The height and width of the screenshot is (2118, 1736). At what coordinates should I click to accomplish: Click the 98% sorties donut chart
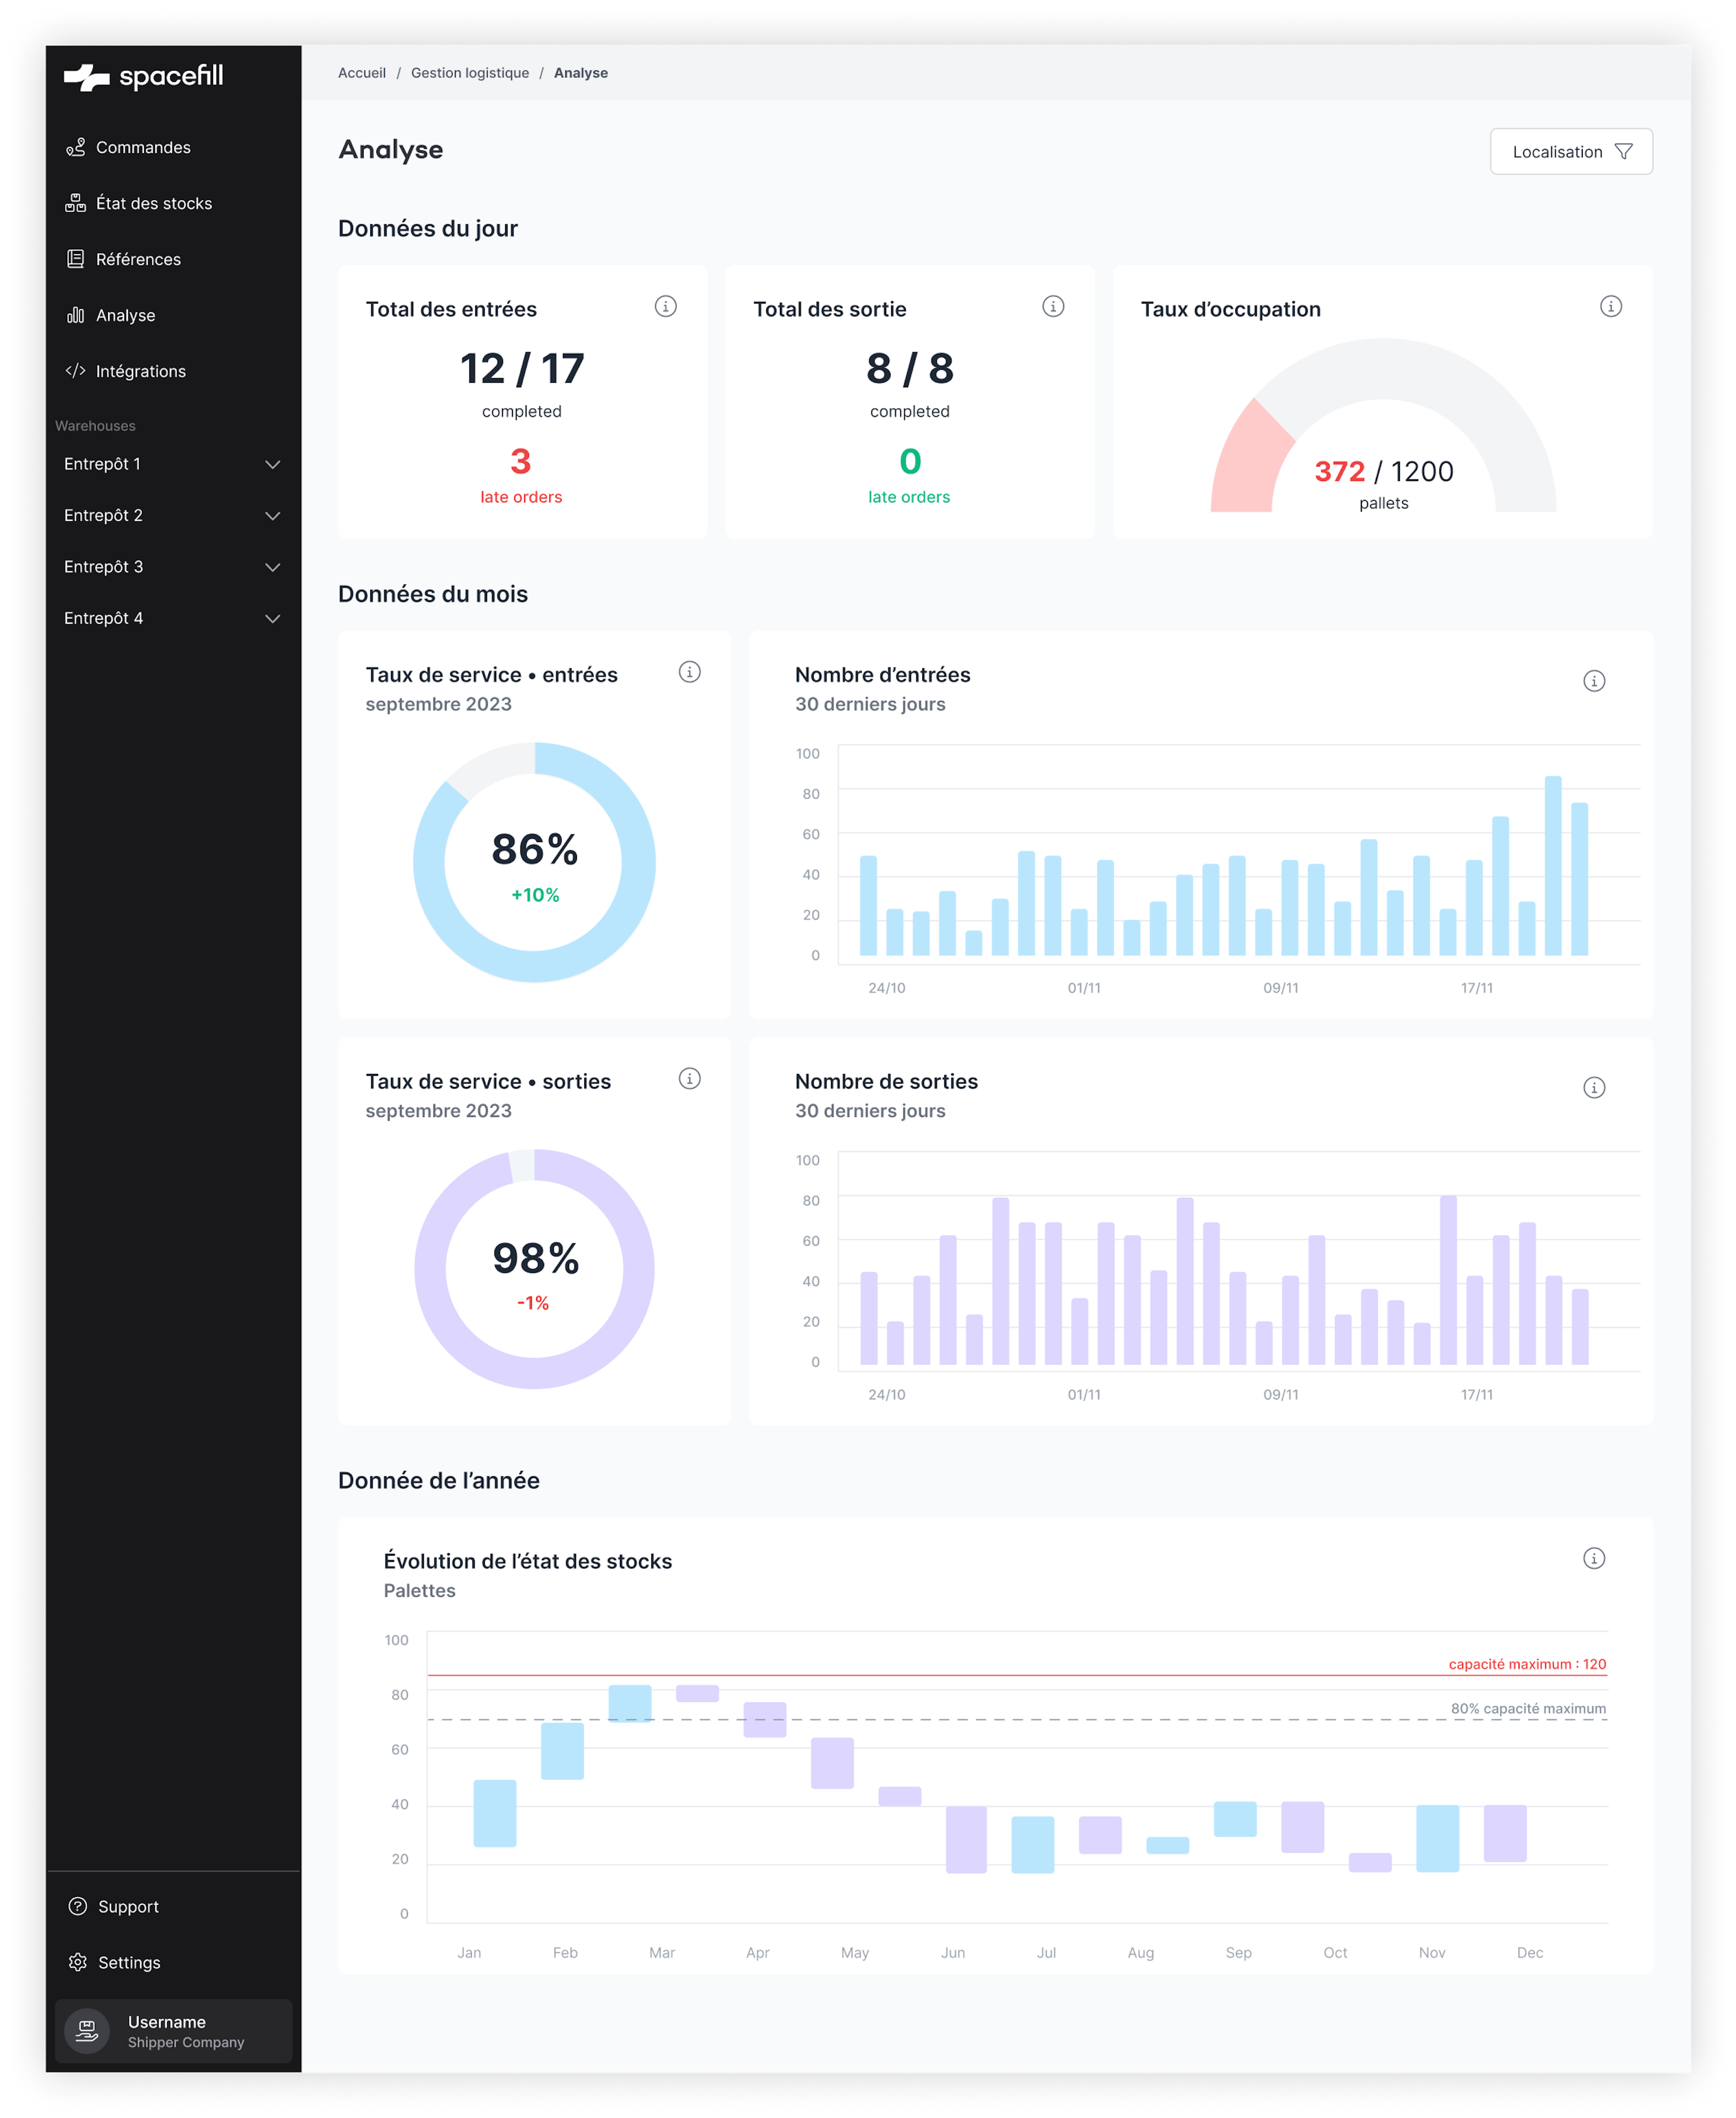point(534,1269)
